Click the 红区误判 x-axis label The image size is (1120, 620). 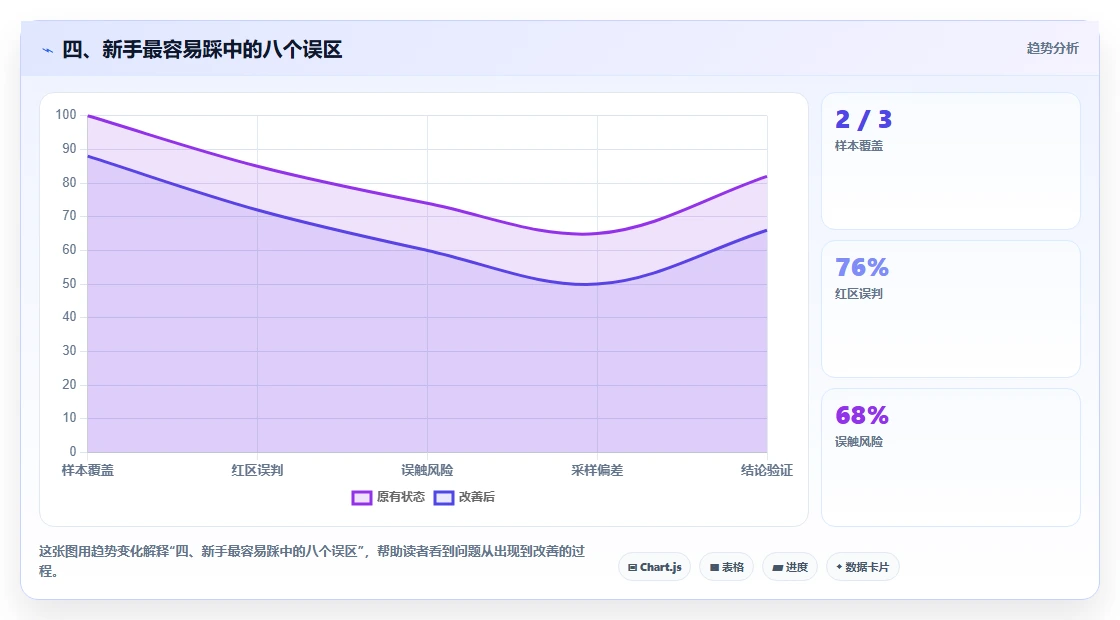[x=257, y=470]
